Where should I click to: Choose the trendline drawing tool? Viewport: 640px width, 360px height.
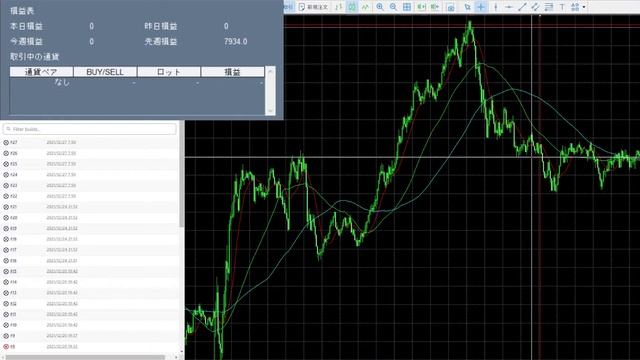coord(522,7)
